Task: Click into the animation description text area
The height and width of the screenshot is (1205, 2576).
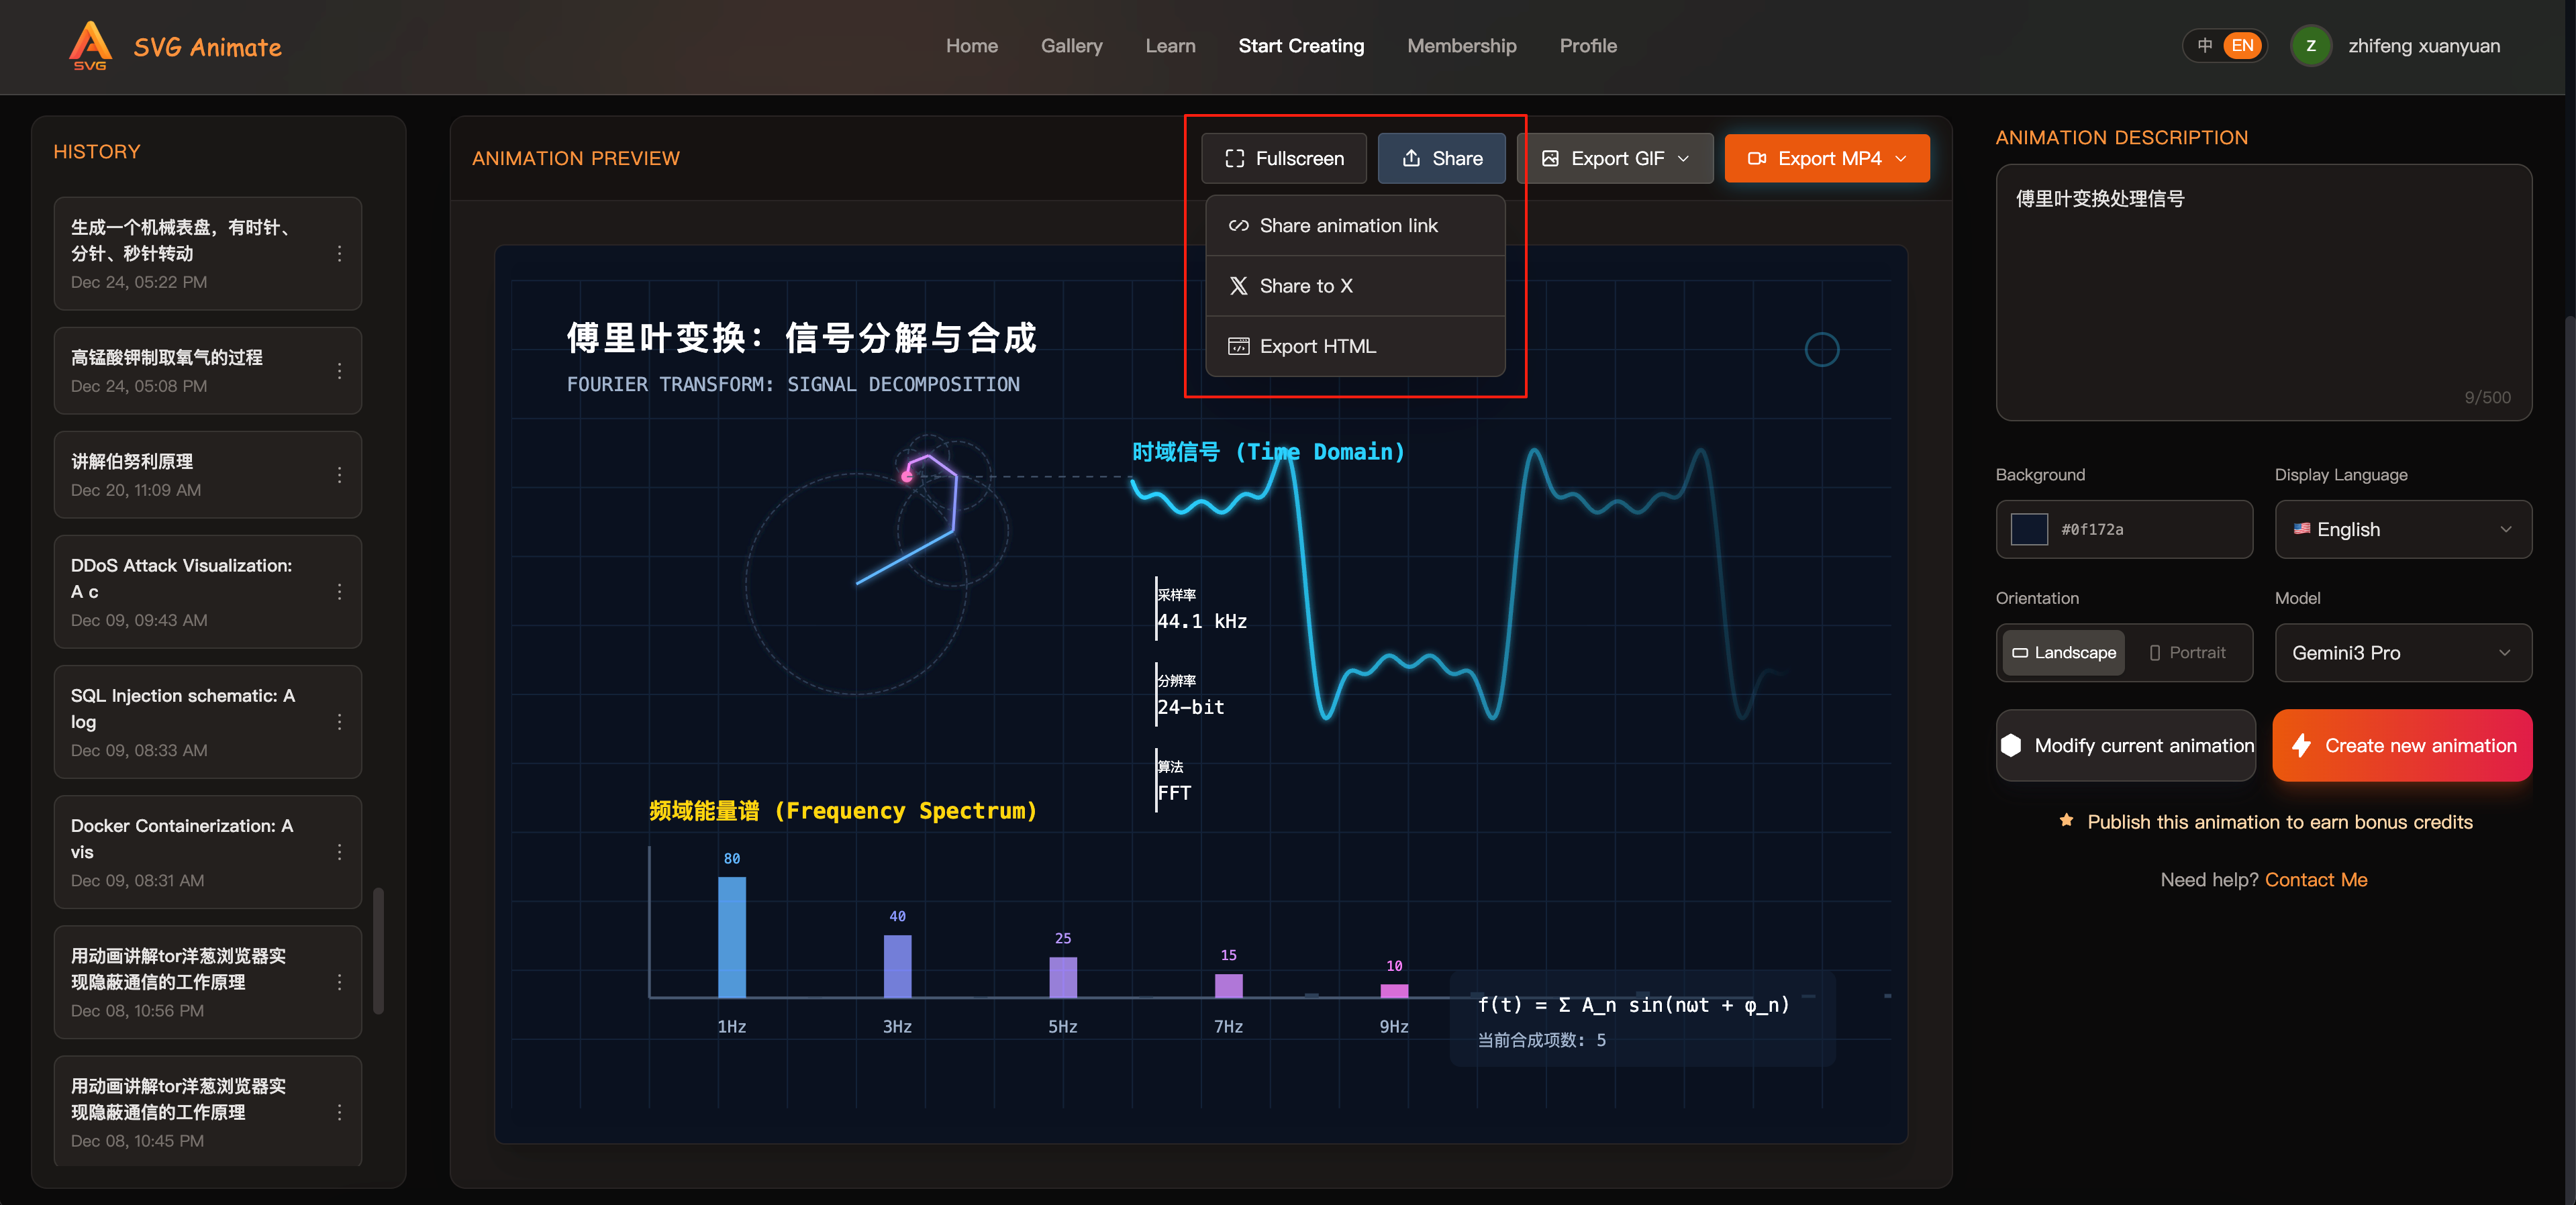Action: [x=2263, y=290]
